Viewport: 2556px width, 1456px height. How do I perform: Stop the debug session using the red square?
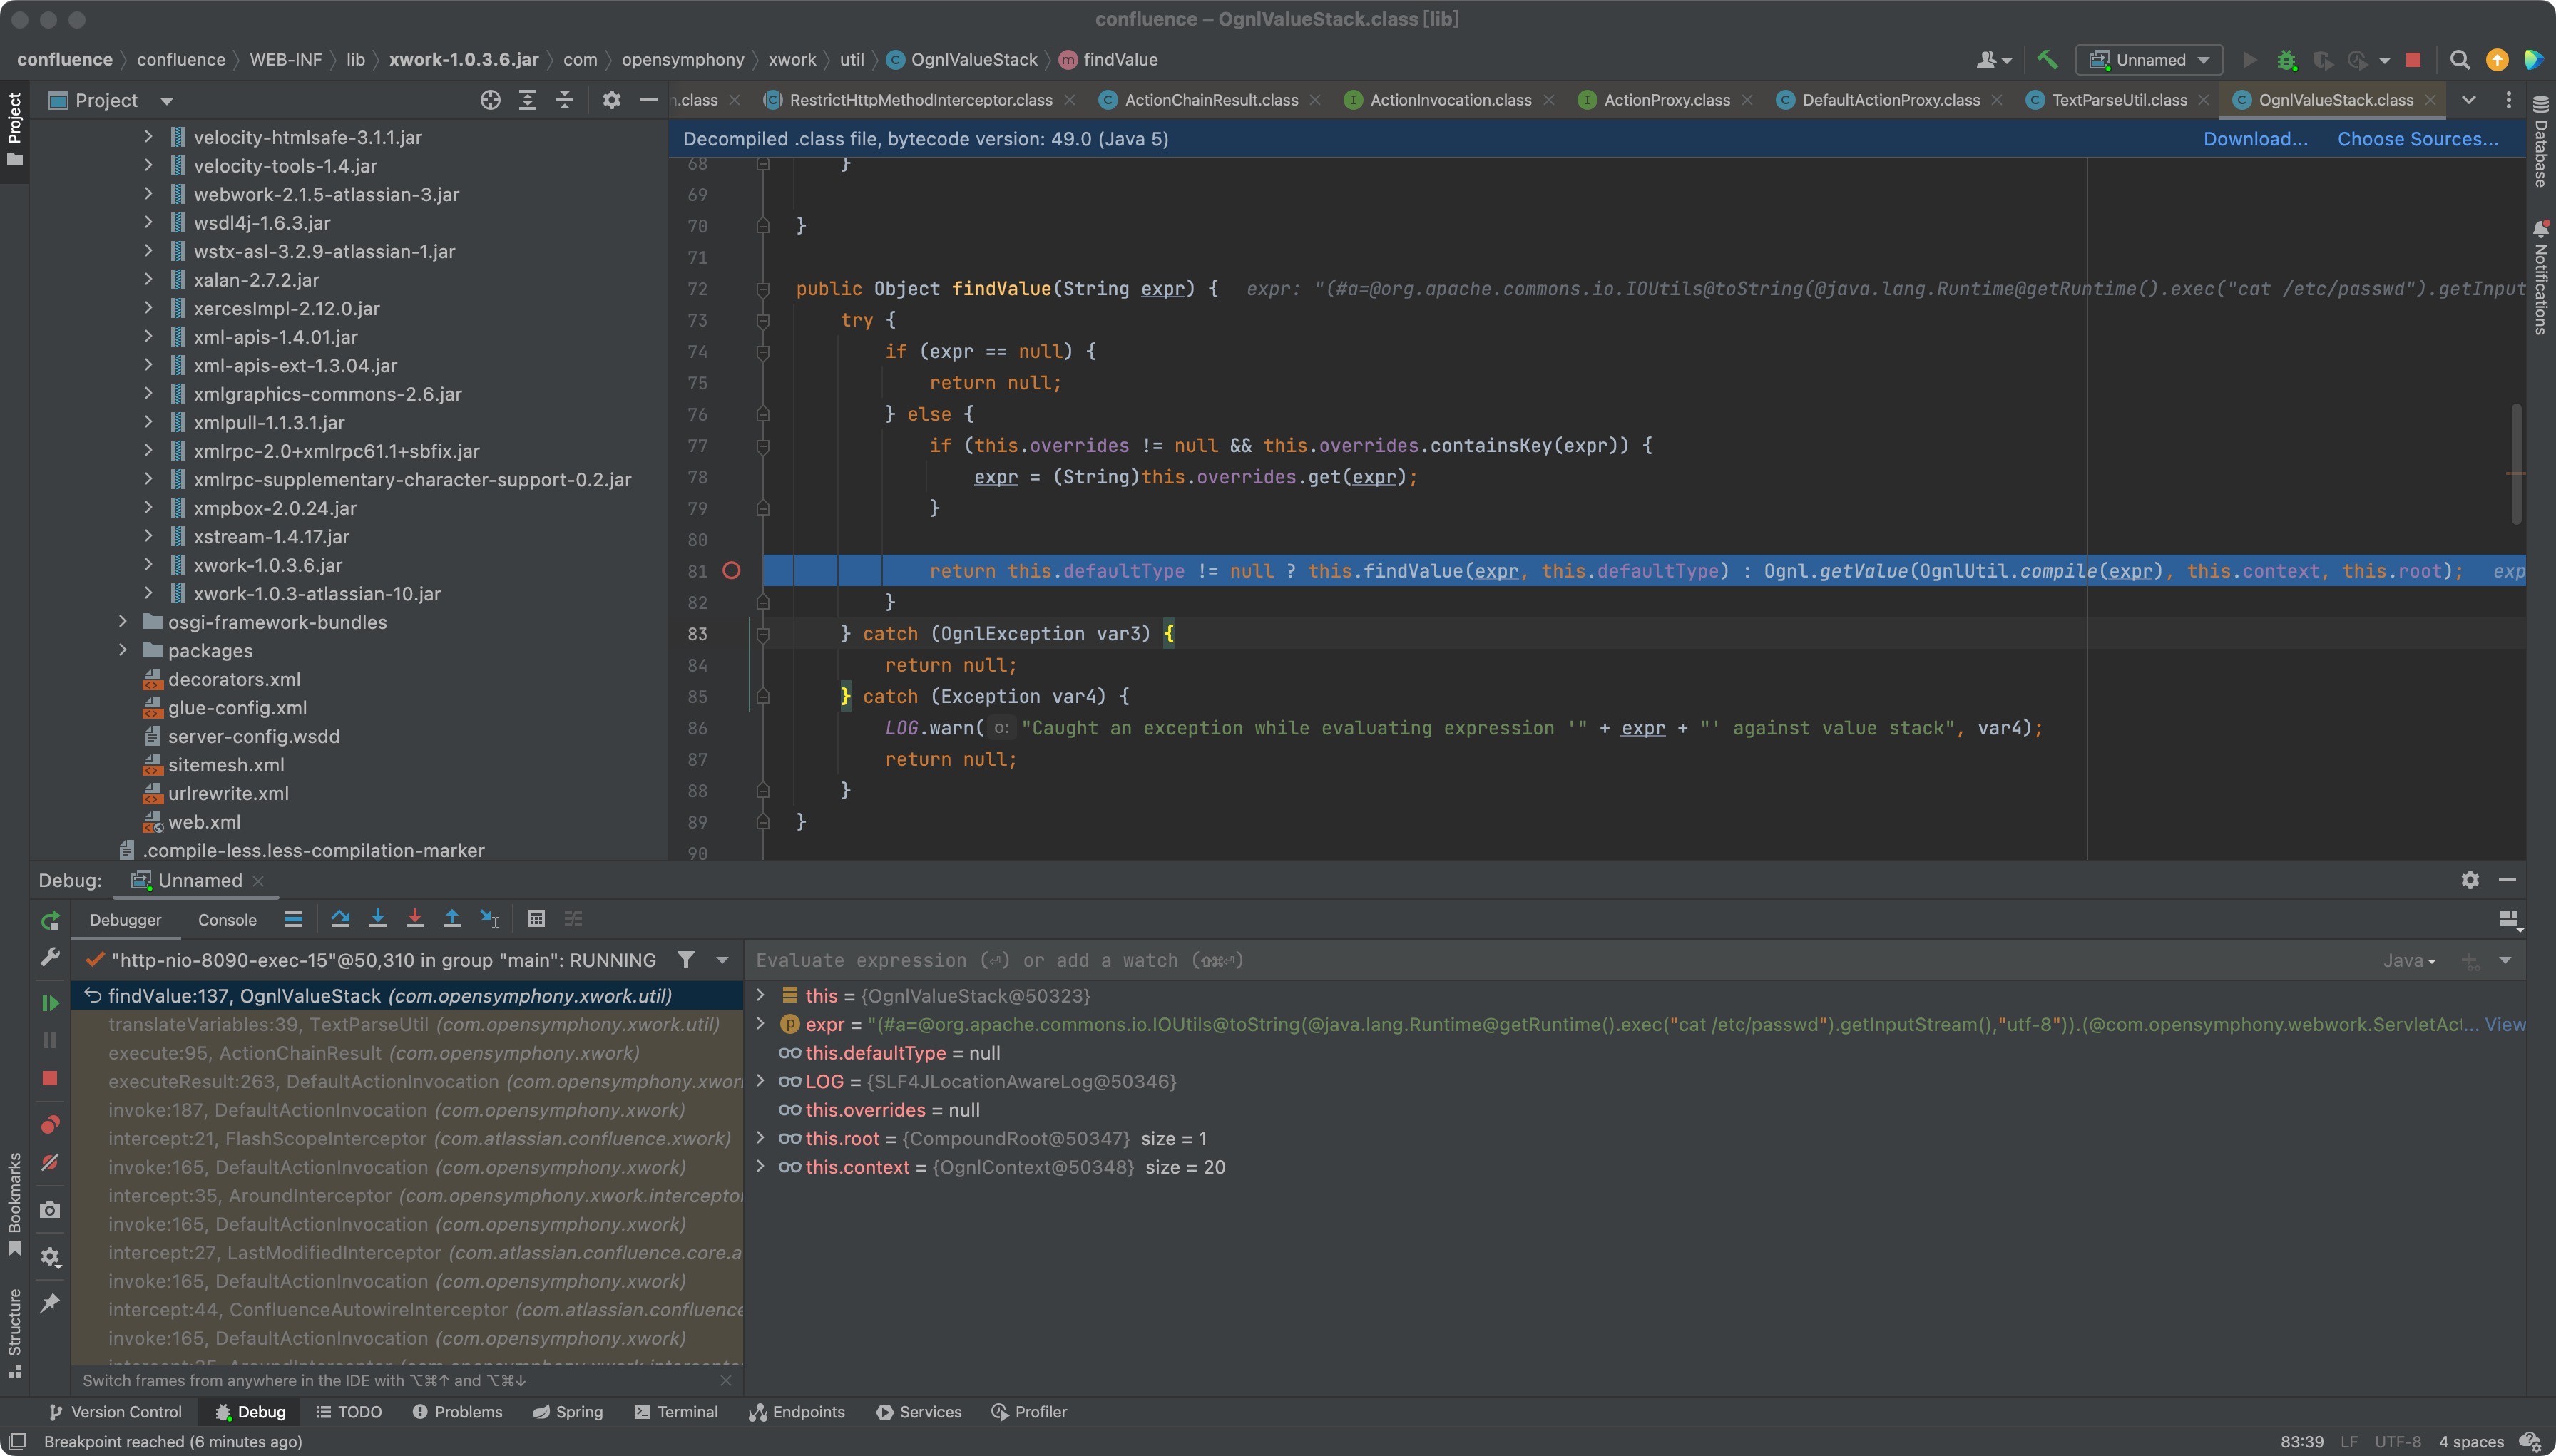50,1078
